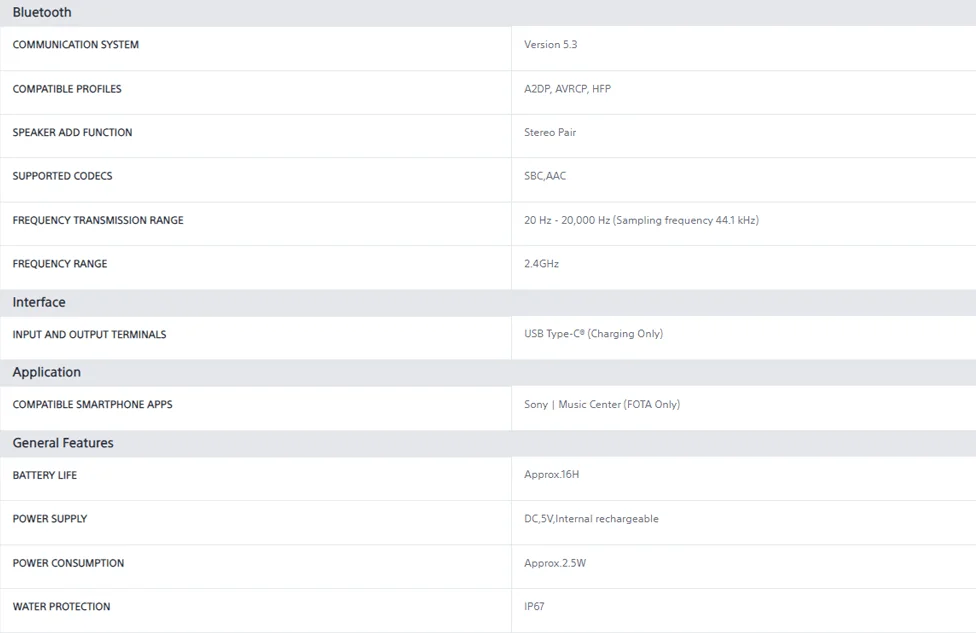Click the COMMUNICATION SYSTEM label
Image resolution: width=976 pixels, height=633 pixels.
coord(75,45)
